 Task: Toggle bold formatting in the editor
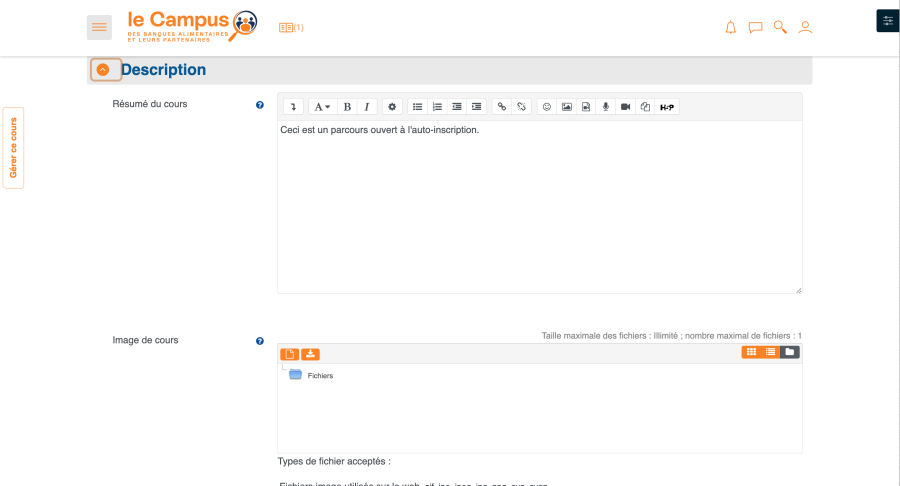click(x=347, y=106)
